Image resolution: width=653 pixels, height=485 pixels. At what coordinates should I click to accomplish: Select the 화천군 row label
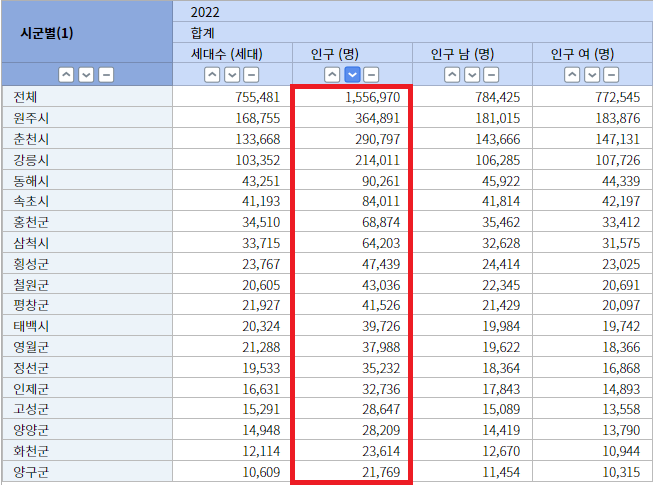tap(87, 451)
